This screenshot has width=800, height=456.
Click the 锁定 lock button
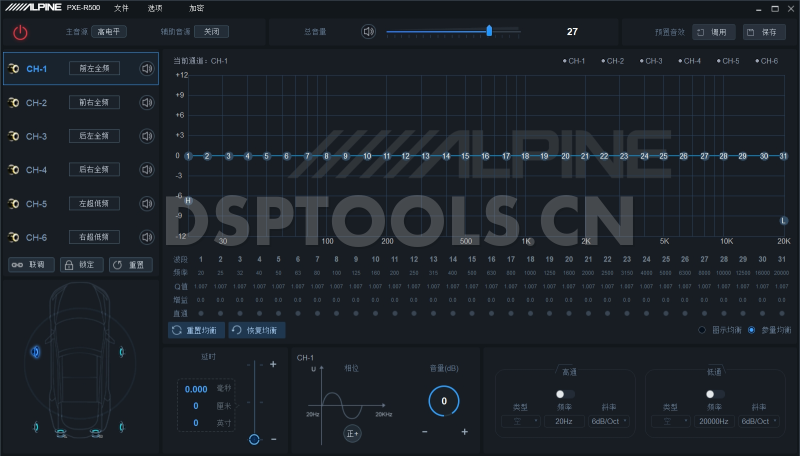[82, 265]
